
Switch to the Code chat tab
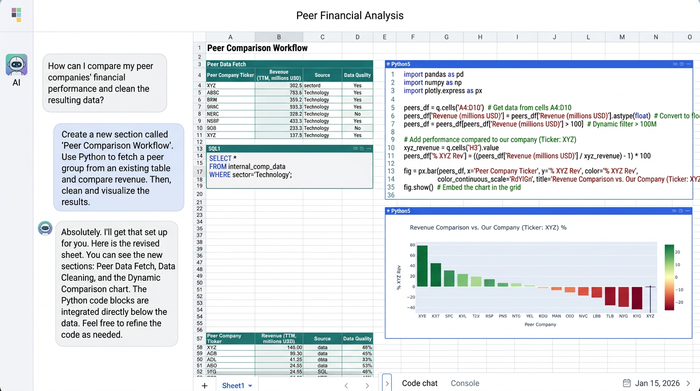click(419, 383)
